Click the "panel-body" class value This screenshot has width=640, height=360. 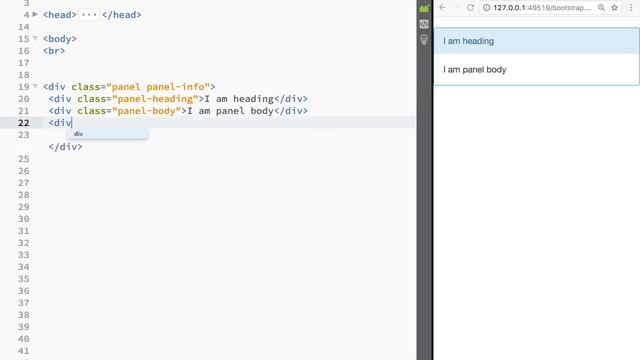tap(147, 111)
